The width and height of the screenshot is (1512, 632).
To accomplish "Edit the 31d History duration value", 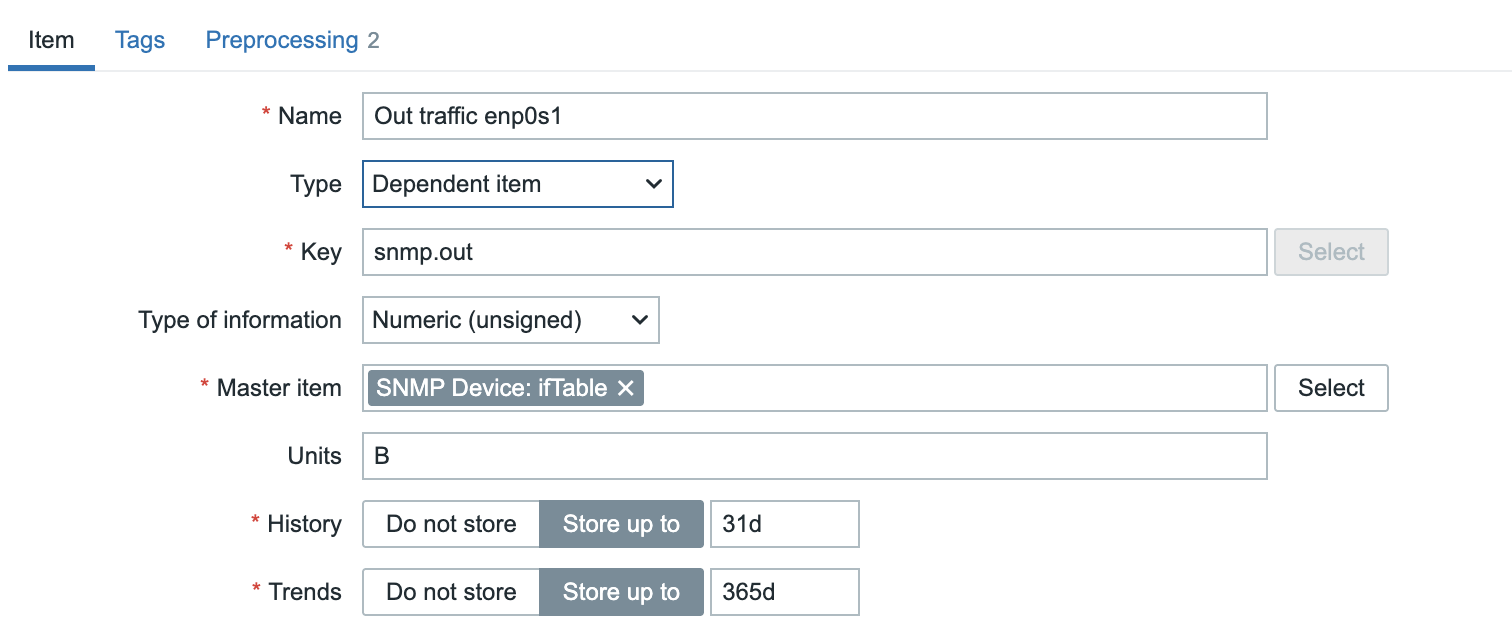I will tap(784, 524).
